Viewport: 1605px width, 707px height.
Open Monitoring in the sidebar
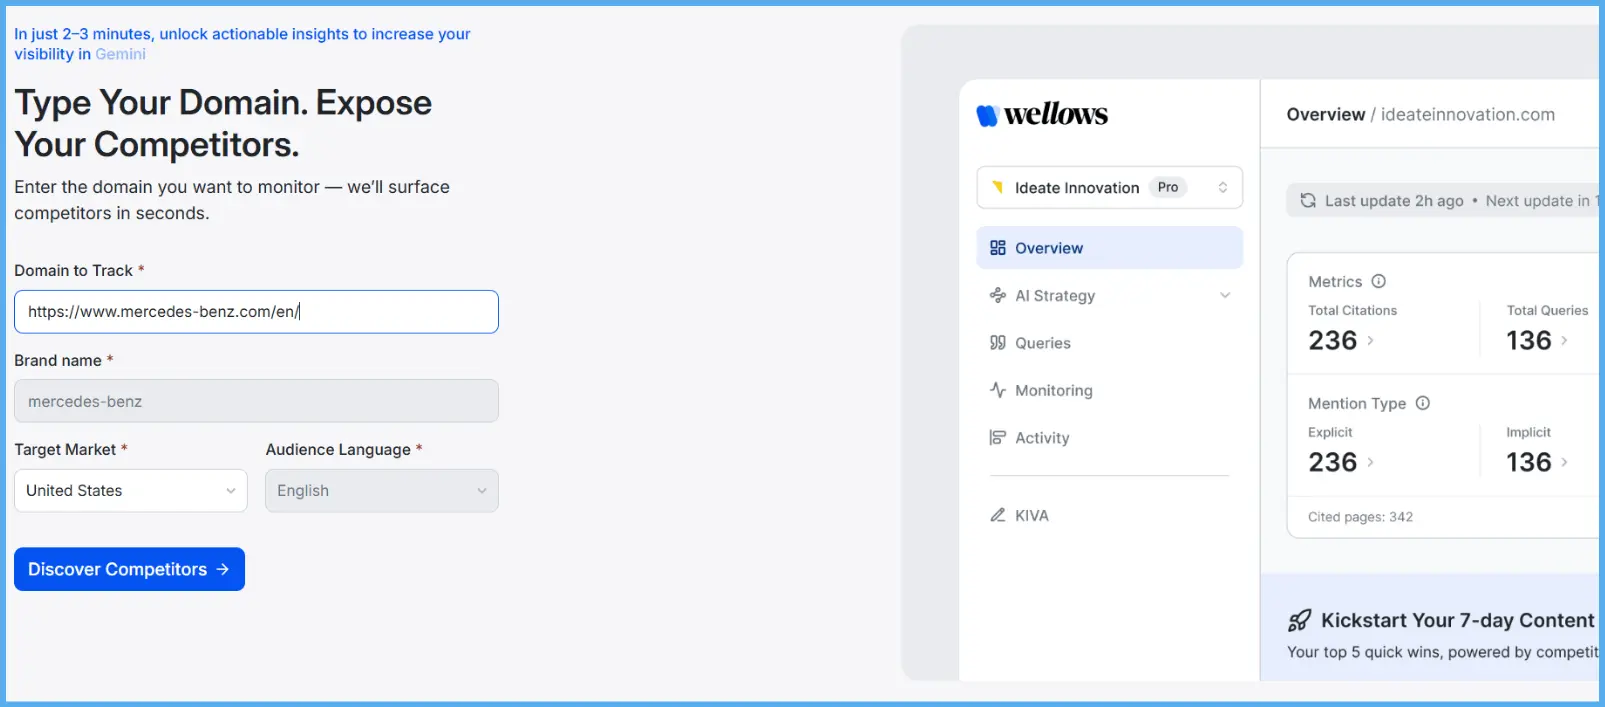(x=1110, y=390)
